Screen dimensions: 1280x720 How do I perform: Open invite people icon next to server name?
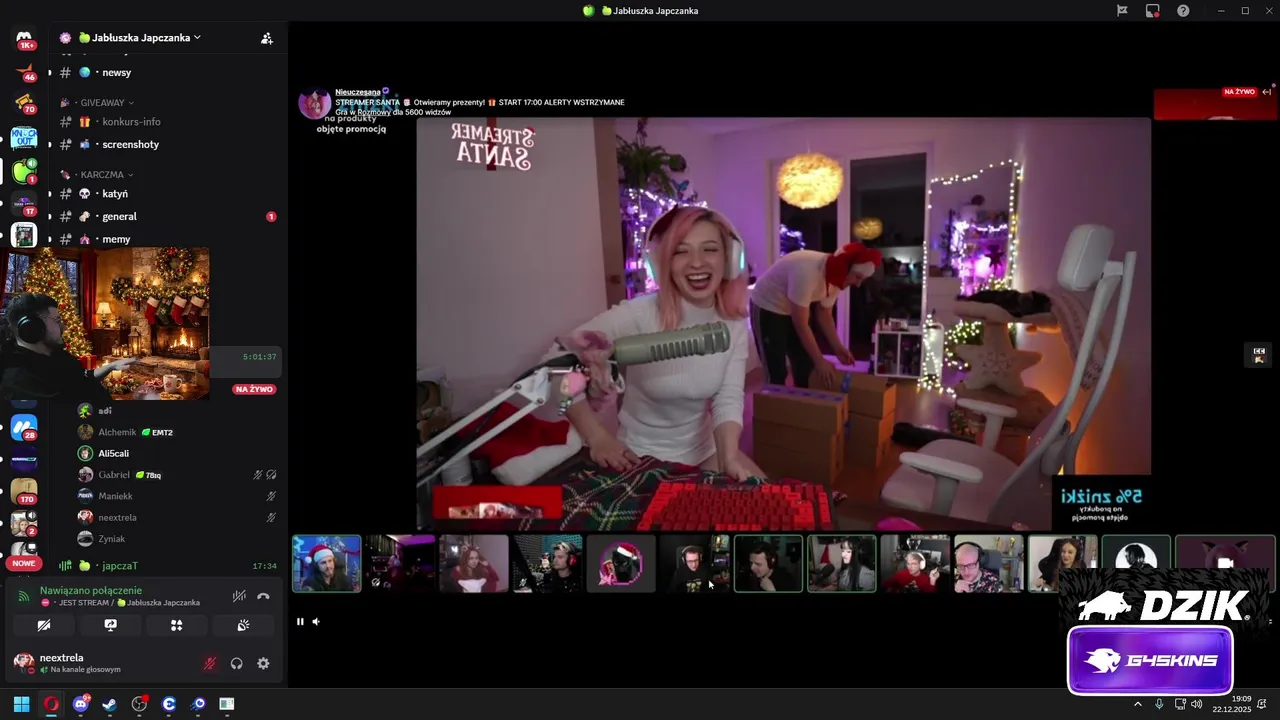[267, 38]
